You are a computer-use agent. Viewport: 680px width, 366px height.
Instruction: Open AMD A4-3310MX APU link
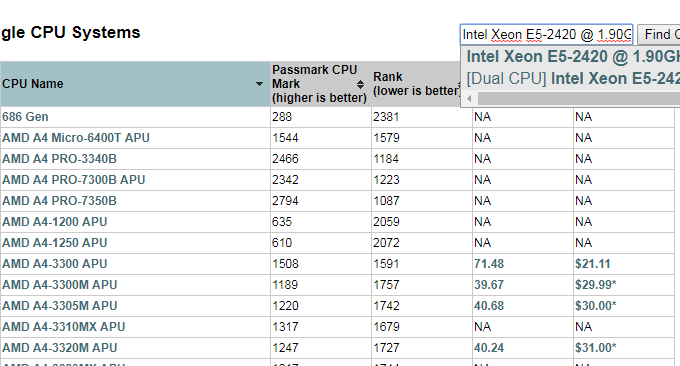pos(64,327)
